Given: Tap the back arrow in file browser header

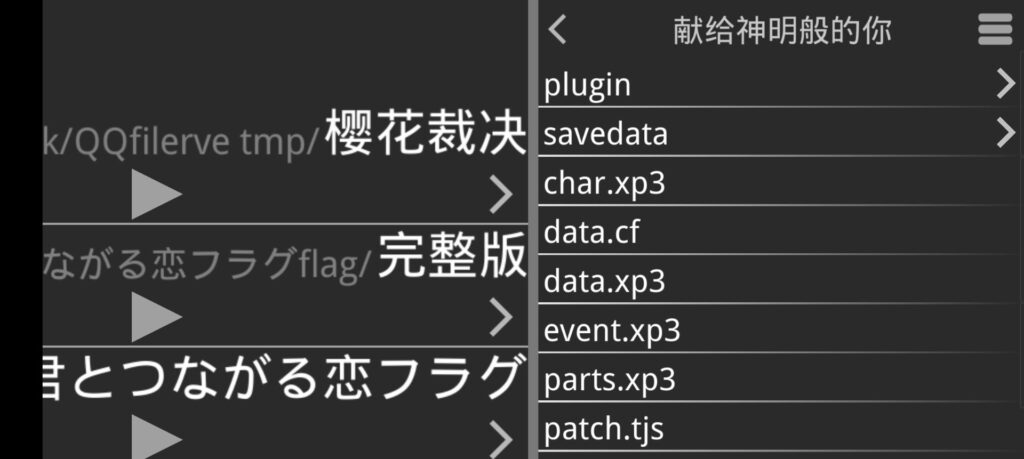Looking at the screenshot, I should (x=557, y=30).
